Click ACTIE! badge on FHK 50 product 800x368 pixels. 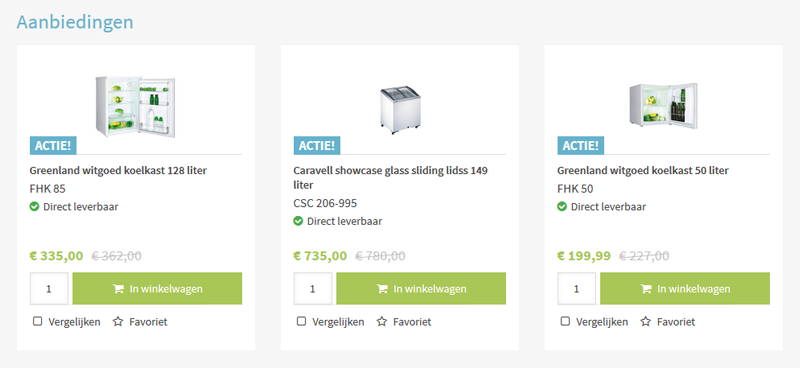(581, 145)
